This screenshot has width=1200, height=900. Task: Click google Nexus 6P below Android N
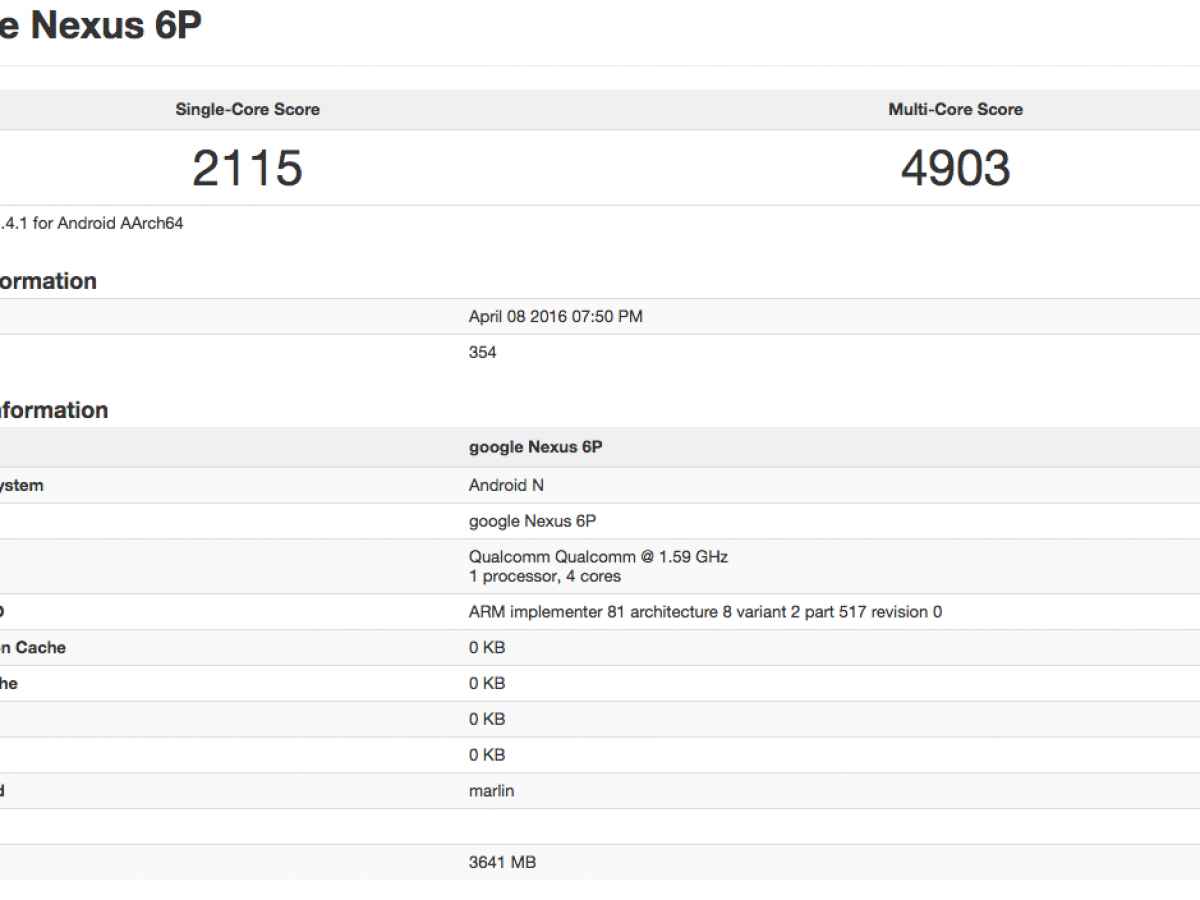(x=533, y=521)
